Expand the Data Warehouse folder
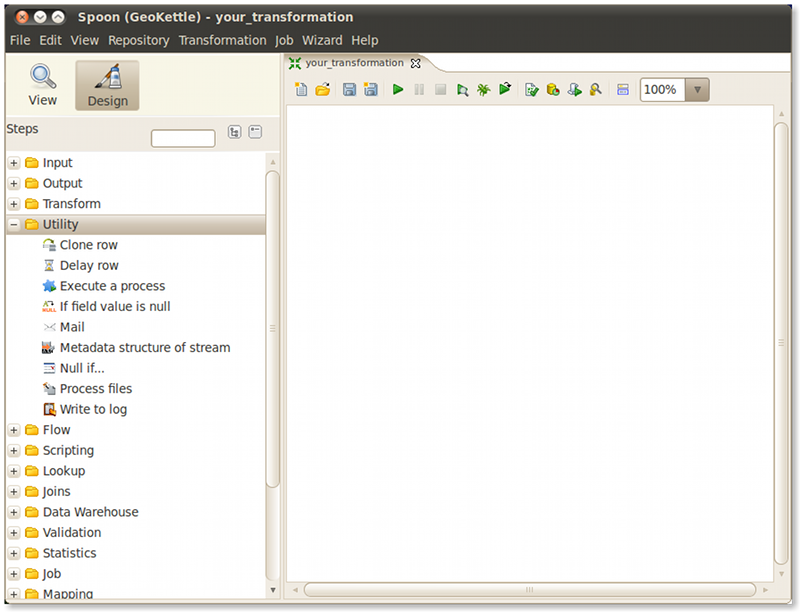800x612 pixels. [x=14, y=513]
